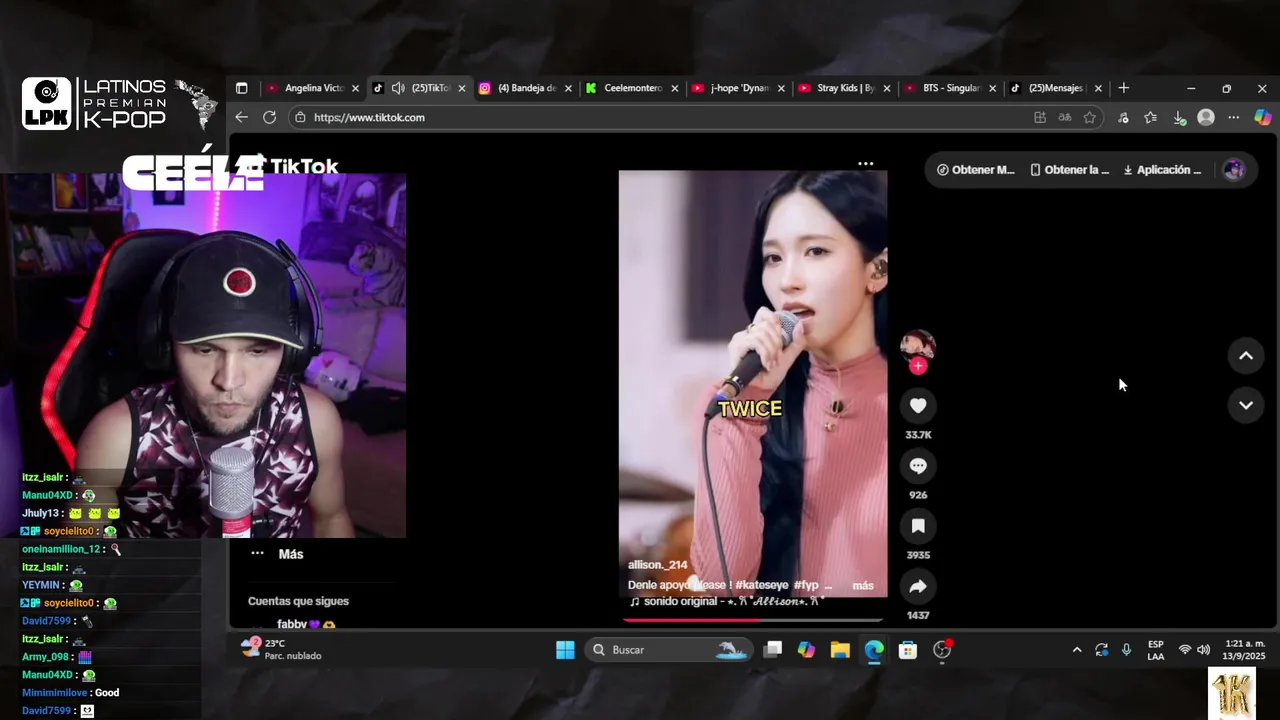Seek using the video progress bar
The width and height of the screenshot is (1280, 720).
coord(752,619)
